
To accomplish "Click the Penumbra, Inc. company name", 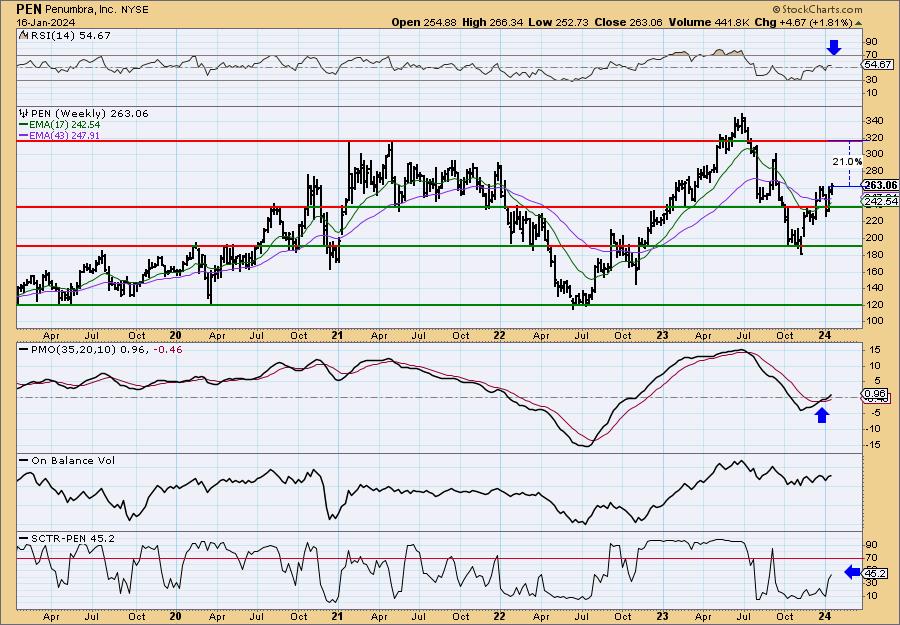I will [x=80, y=10].
